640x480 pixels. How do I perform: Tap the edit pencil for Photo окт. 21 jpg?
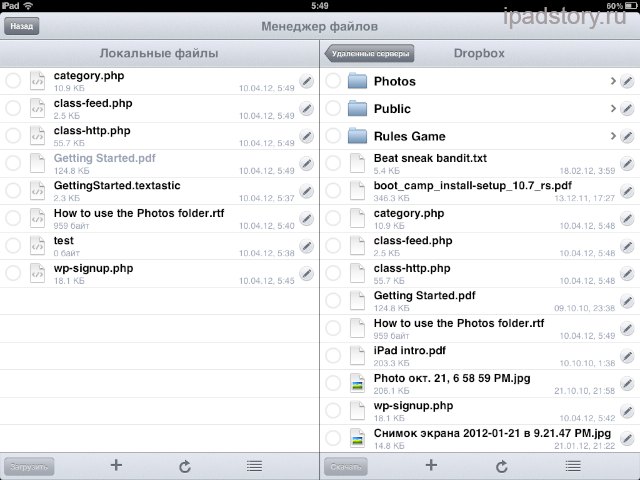point(627,384)
